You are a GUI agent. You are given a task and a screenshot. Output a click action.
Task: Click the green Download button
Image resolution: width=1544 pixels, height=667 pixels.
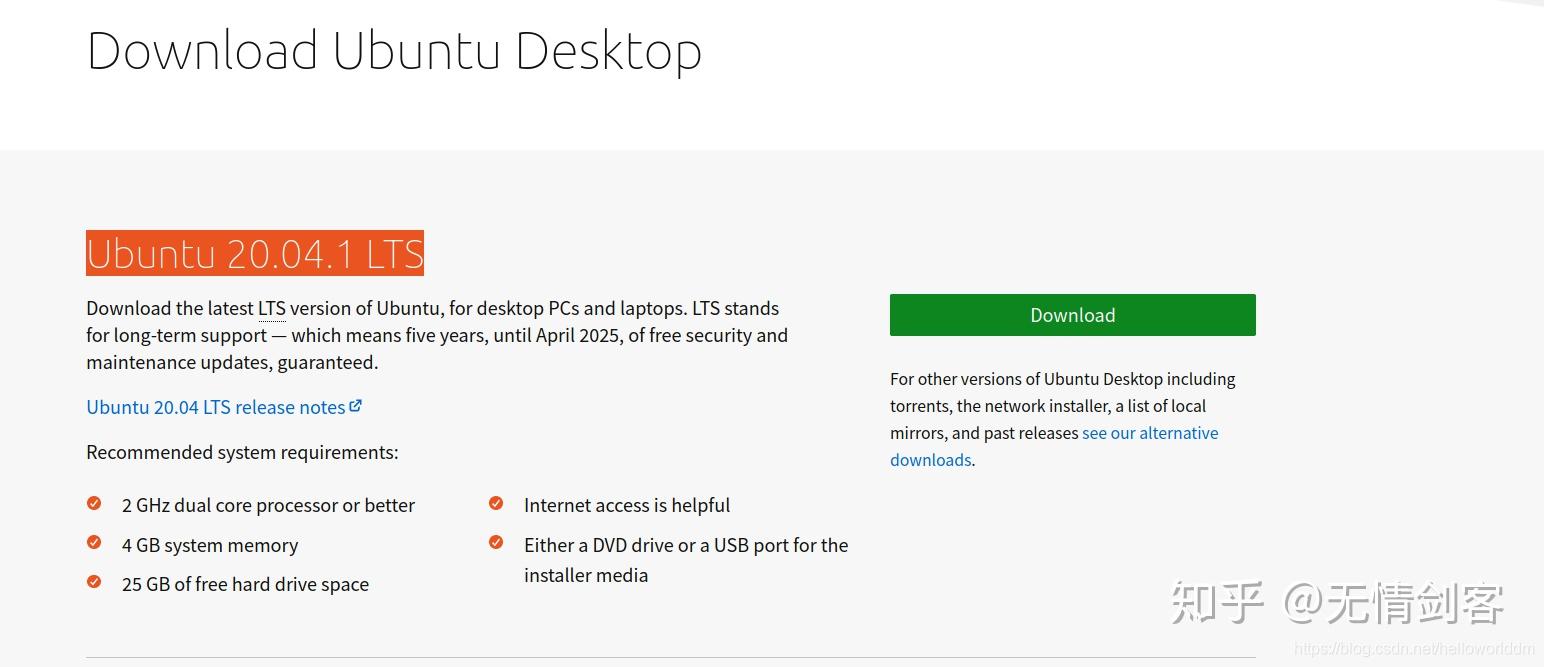point(1072,315)
